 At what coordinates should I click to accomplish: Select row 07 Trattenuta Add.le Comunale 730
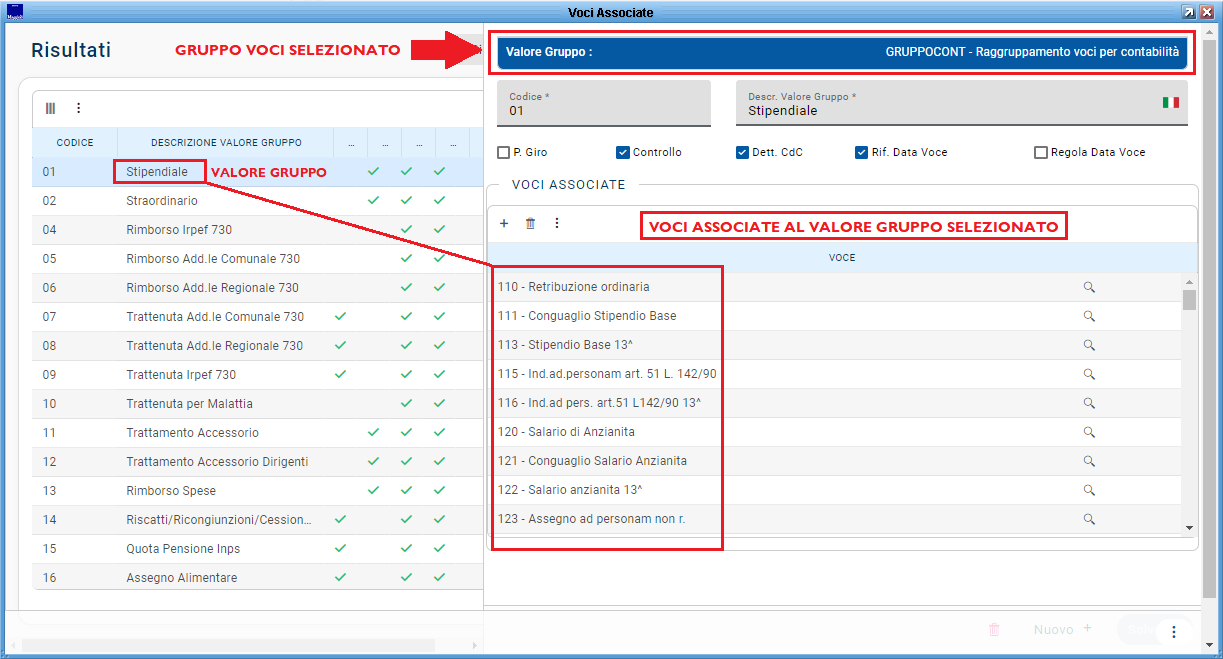[257, 317]
